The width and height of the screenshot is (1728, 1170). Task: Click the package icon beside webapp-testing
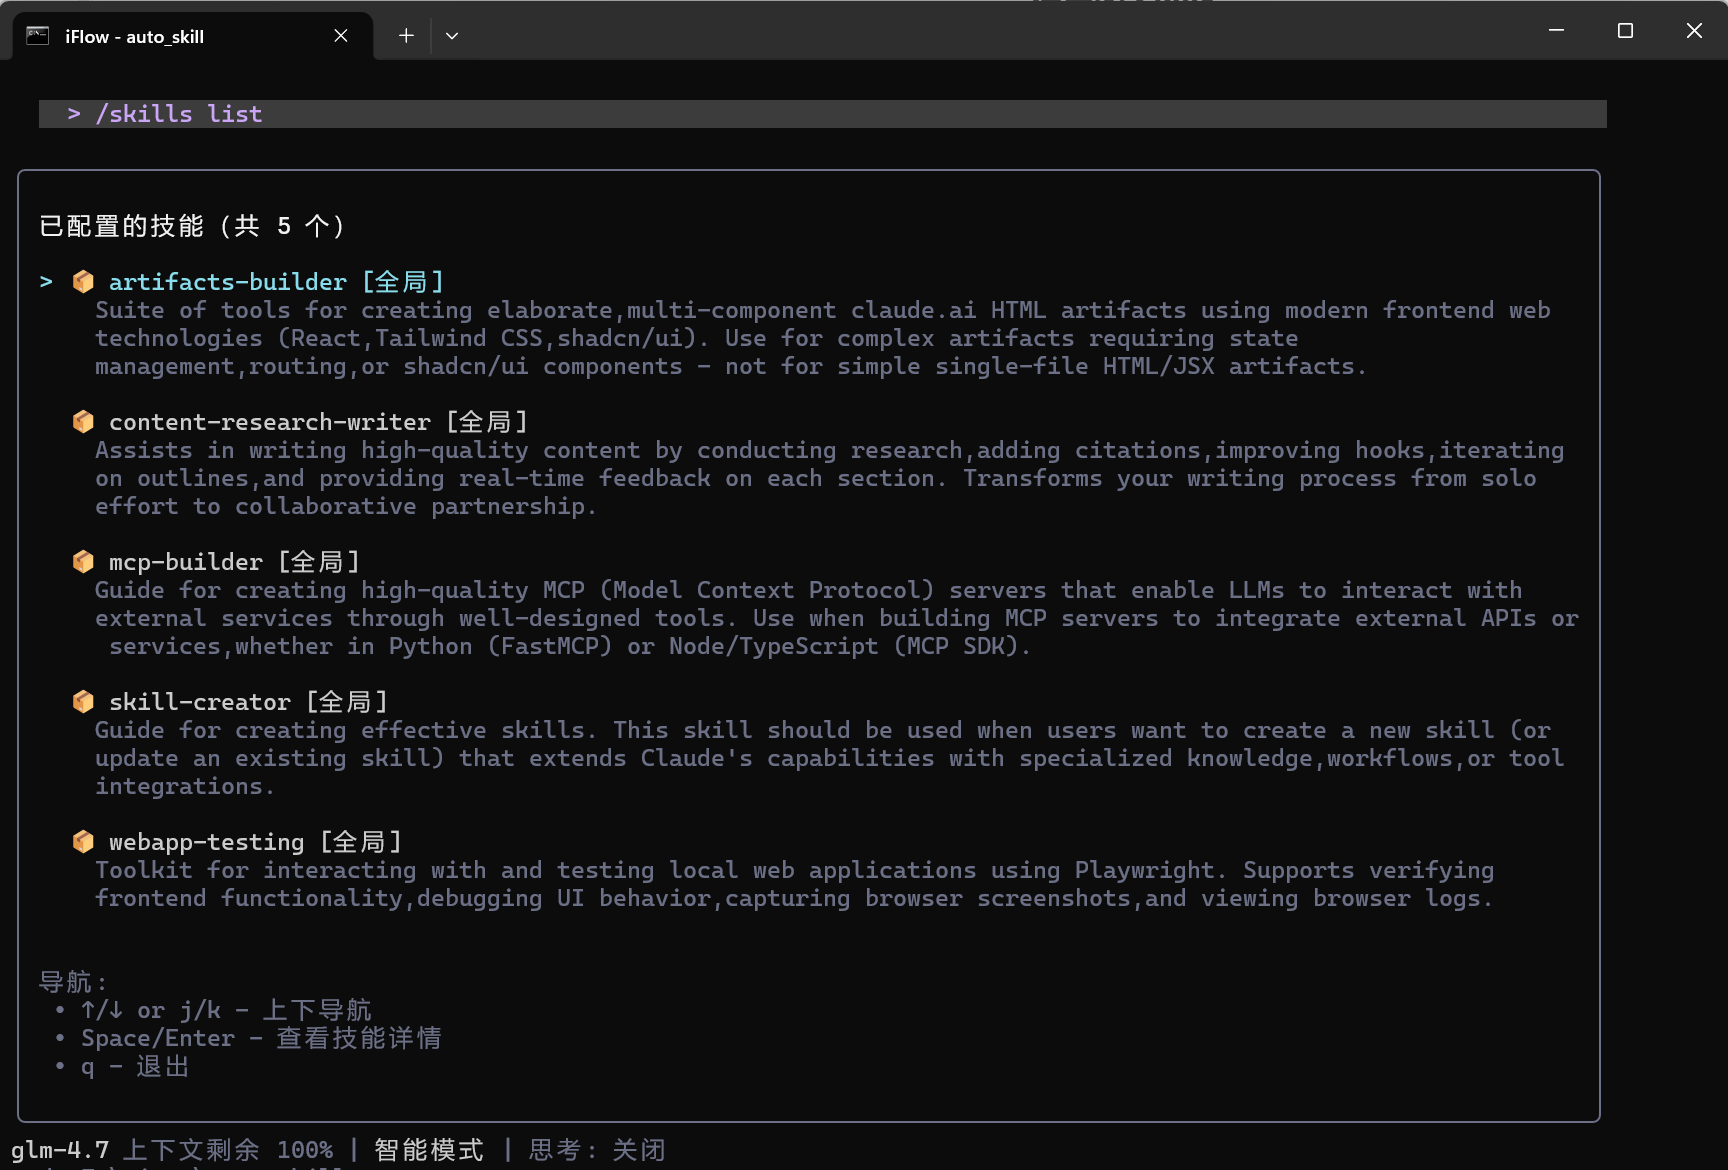83,842
